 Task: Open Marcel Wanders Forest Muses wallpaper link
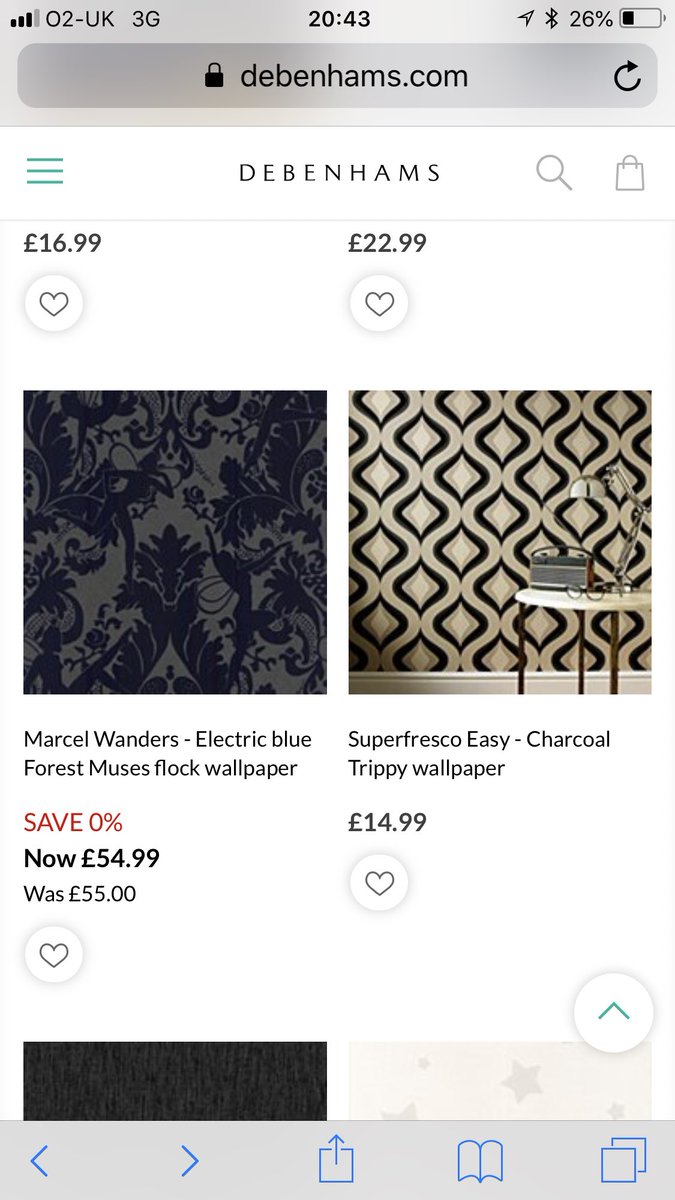pyautogui.click(x=168, y=753)
